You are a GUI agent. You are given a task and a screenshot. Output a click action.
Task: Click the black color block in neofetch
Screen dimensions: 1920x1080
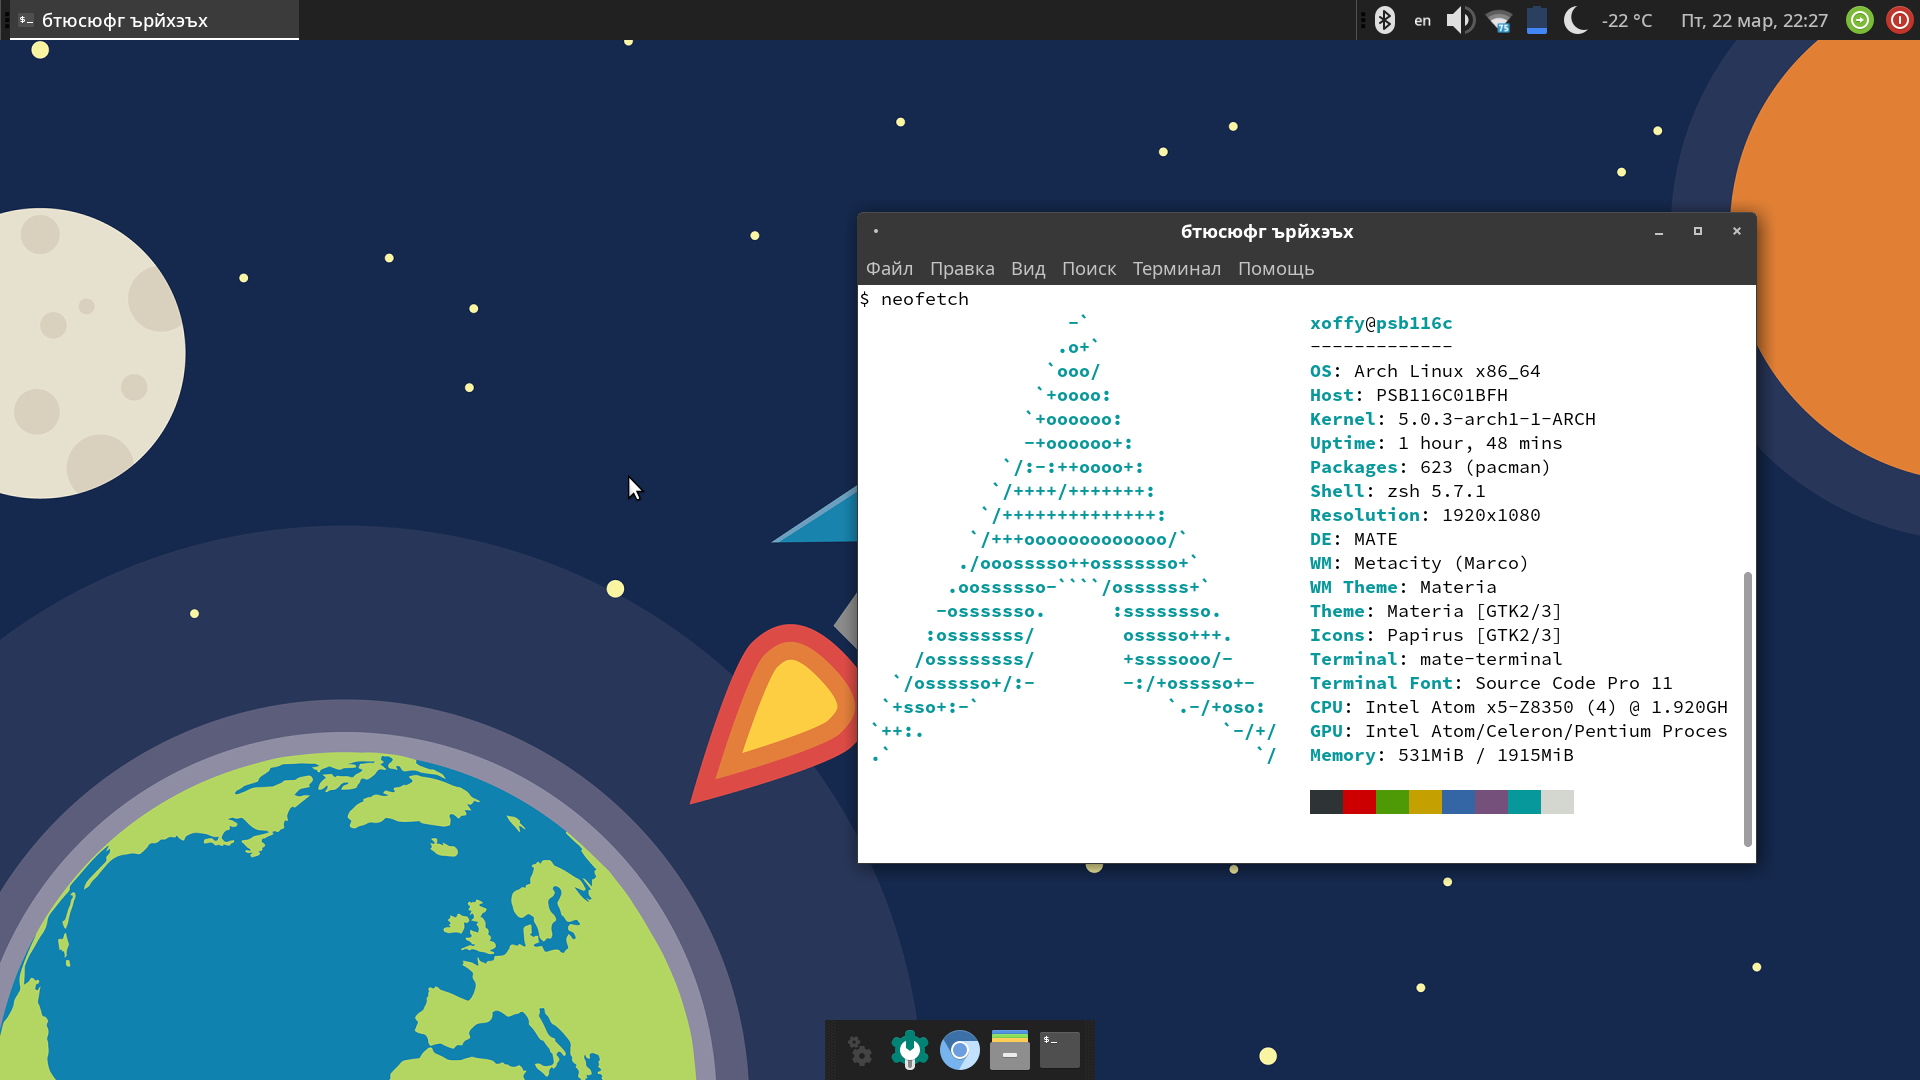click(1326, 802)
